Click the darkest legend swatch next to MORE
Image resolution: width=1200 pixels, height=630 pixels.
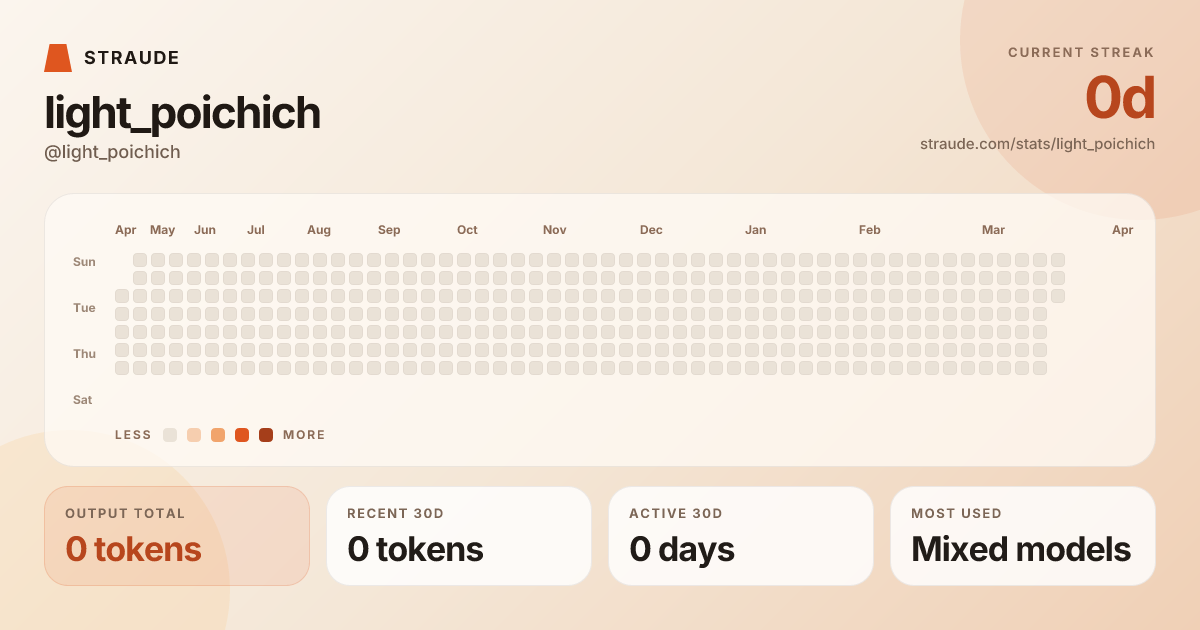click(266, 435)
